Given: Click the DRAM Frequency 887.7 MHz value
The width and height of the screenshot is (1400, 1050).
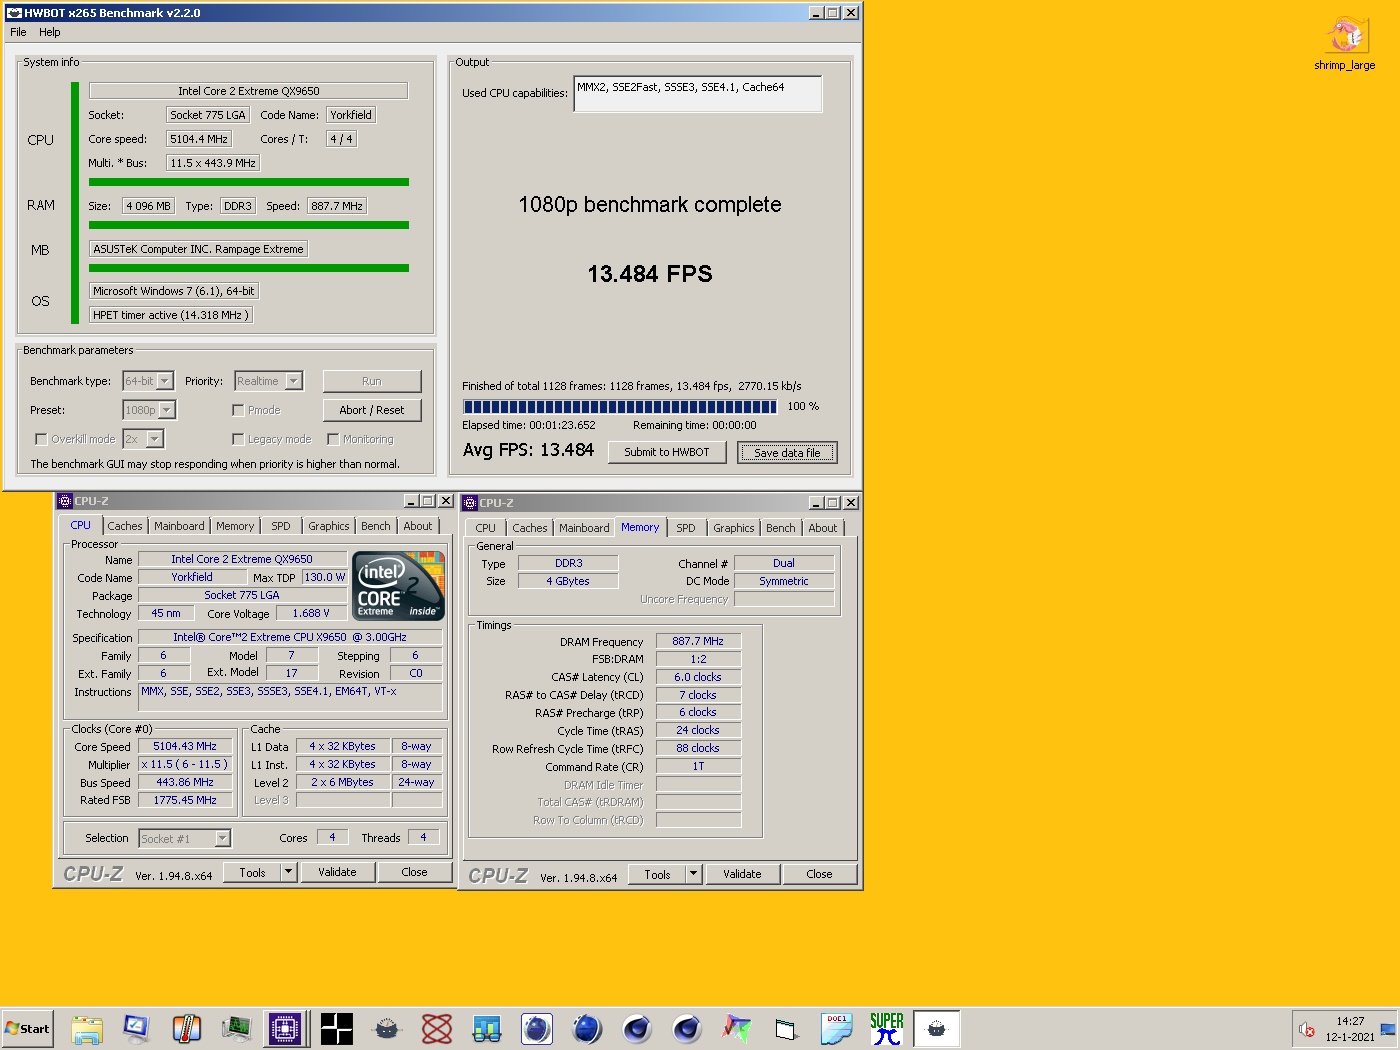Looking at the screenshot, I should [x=698, y=641].
